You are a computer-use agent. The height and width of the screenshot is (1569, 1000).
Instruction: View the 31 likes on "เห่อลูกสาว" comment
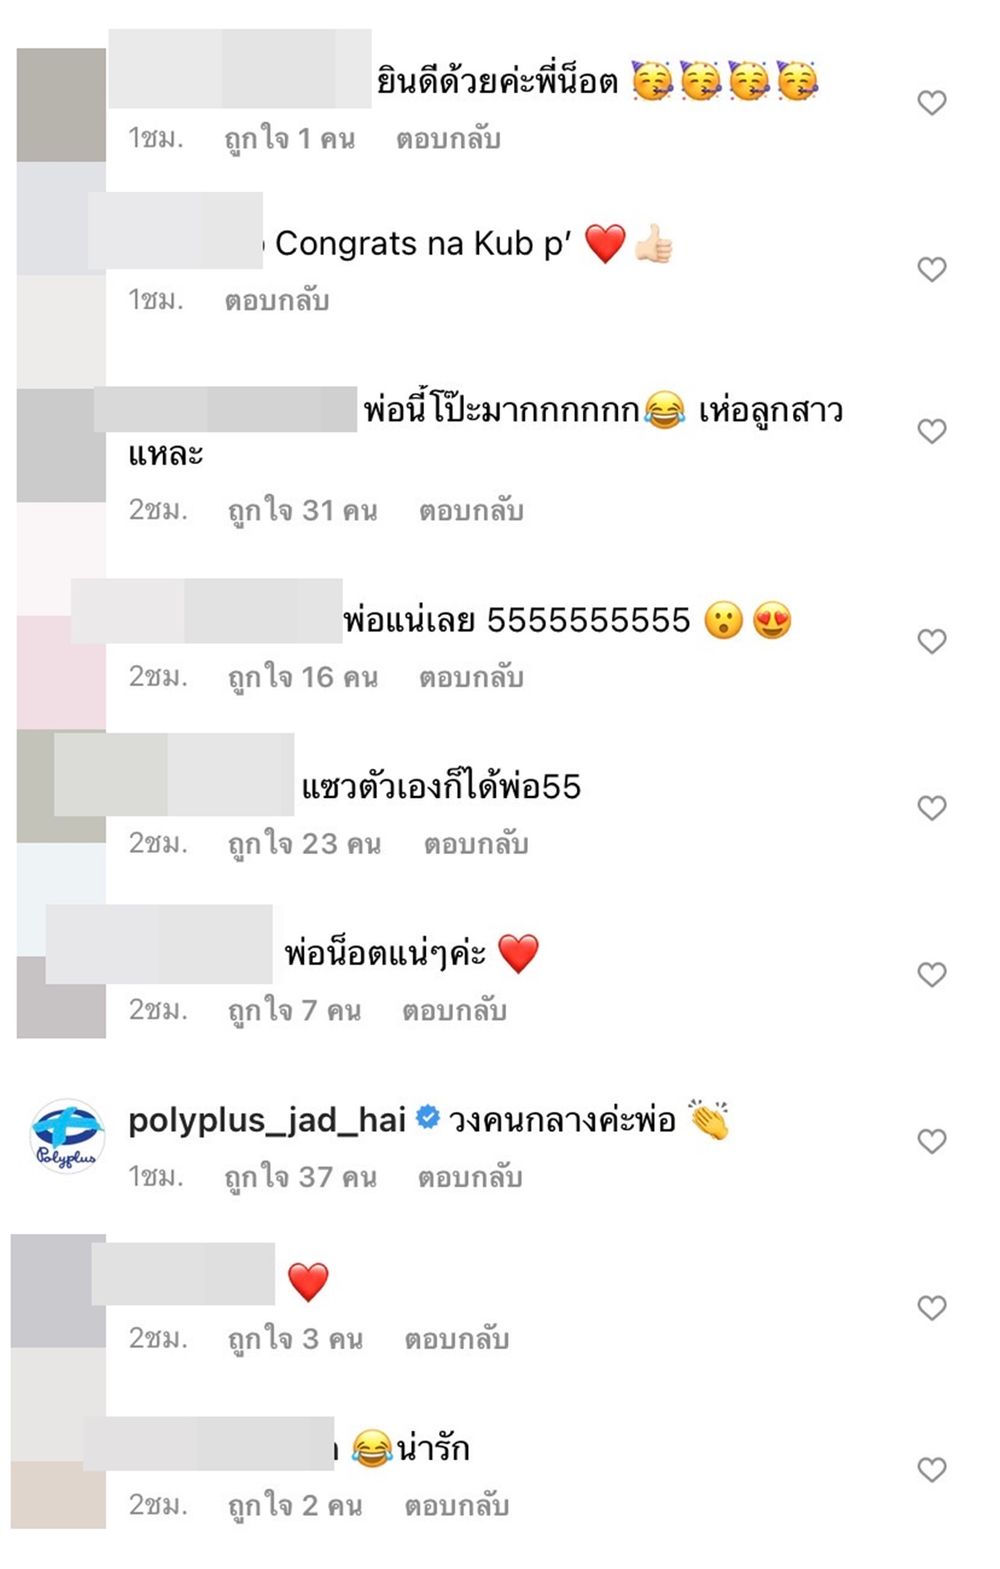click(x=303, y=510)
